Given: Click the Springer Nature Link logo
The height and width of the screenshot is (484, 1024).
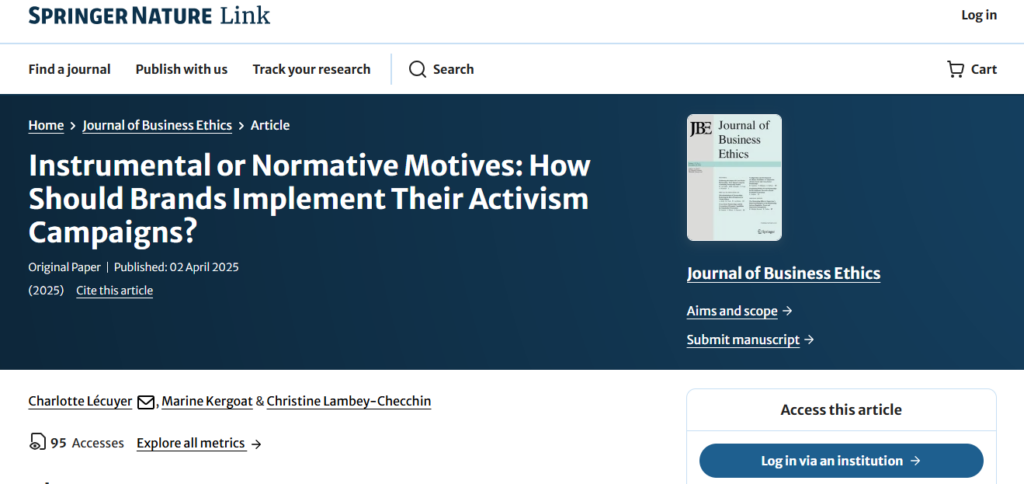Looking at the screenshot, I should point(149,15).
